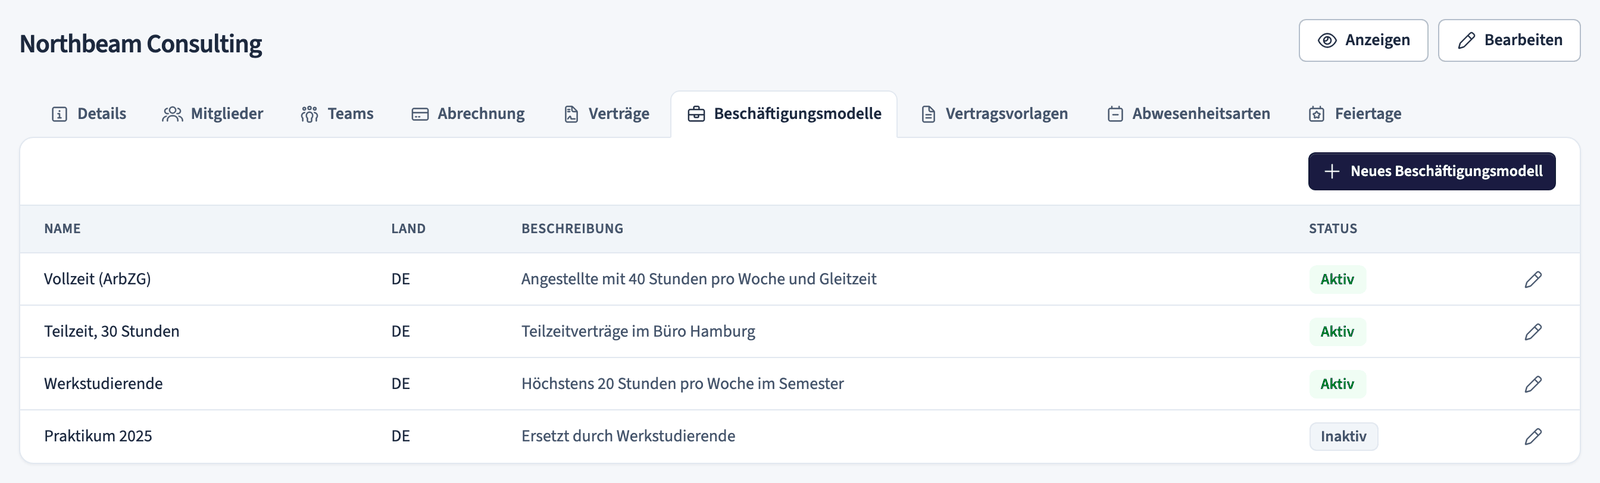
Task: Go to the Abrechnung tab
Action: pos(468,114)
